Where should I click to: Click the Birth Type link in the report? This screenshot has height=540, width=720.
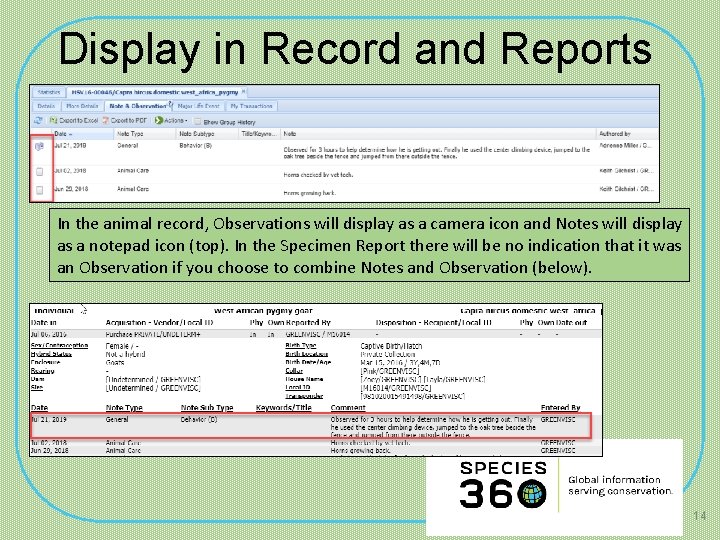click(301, 345)
